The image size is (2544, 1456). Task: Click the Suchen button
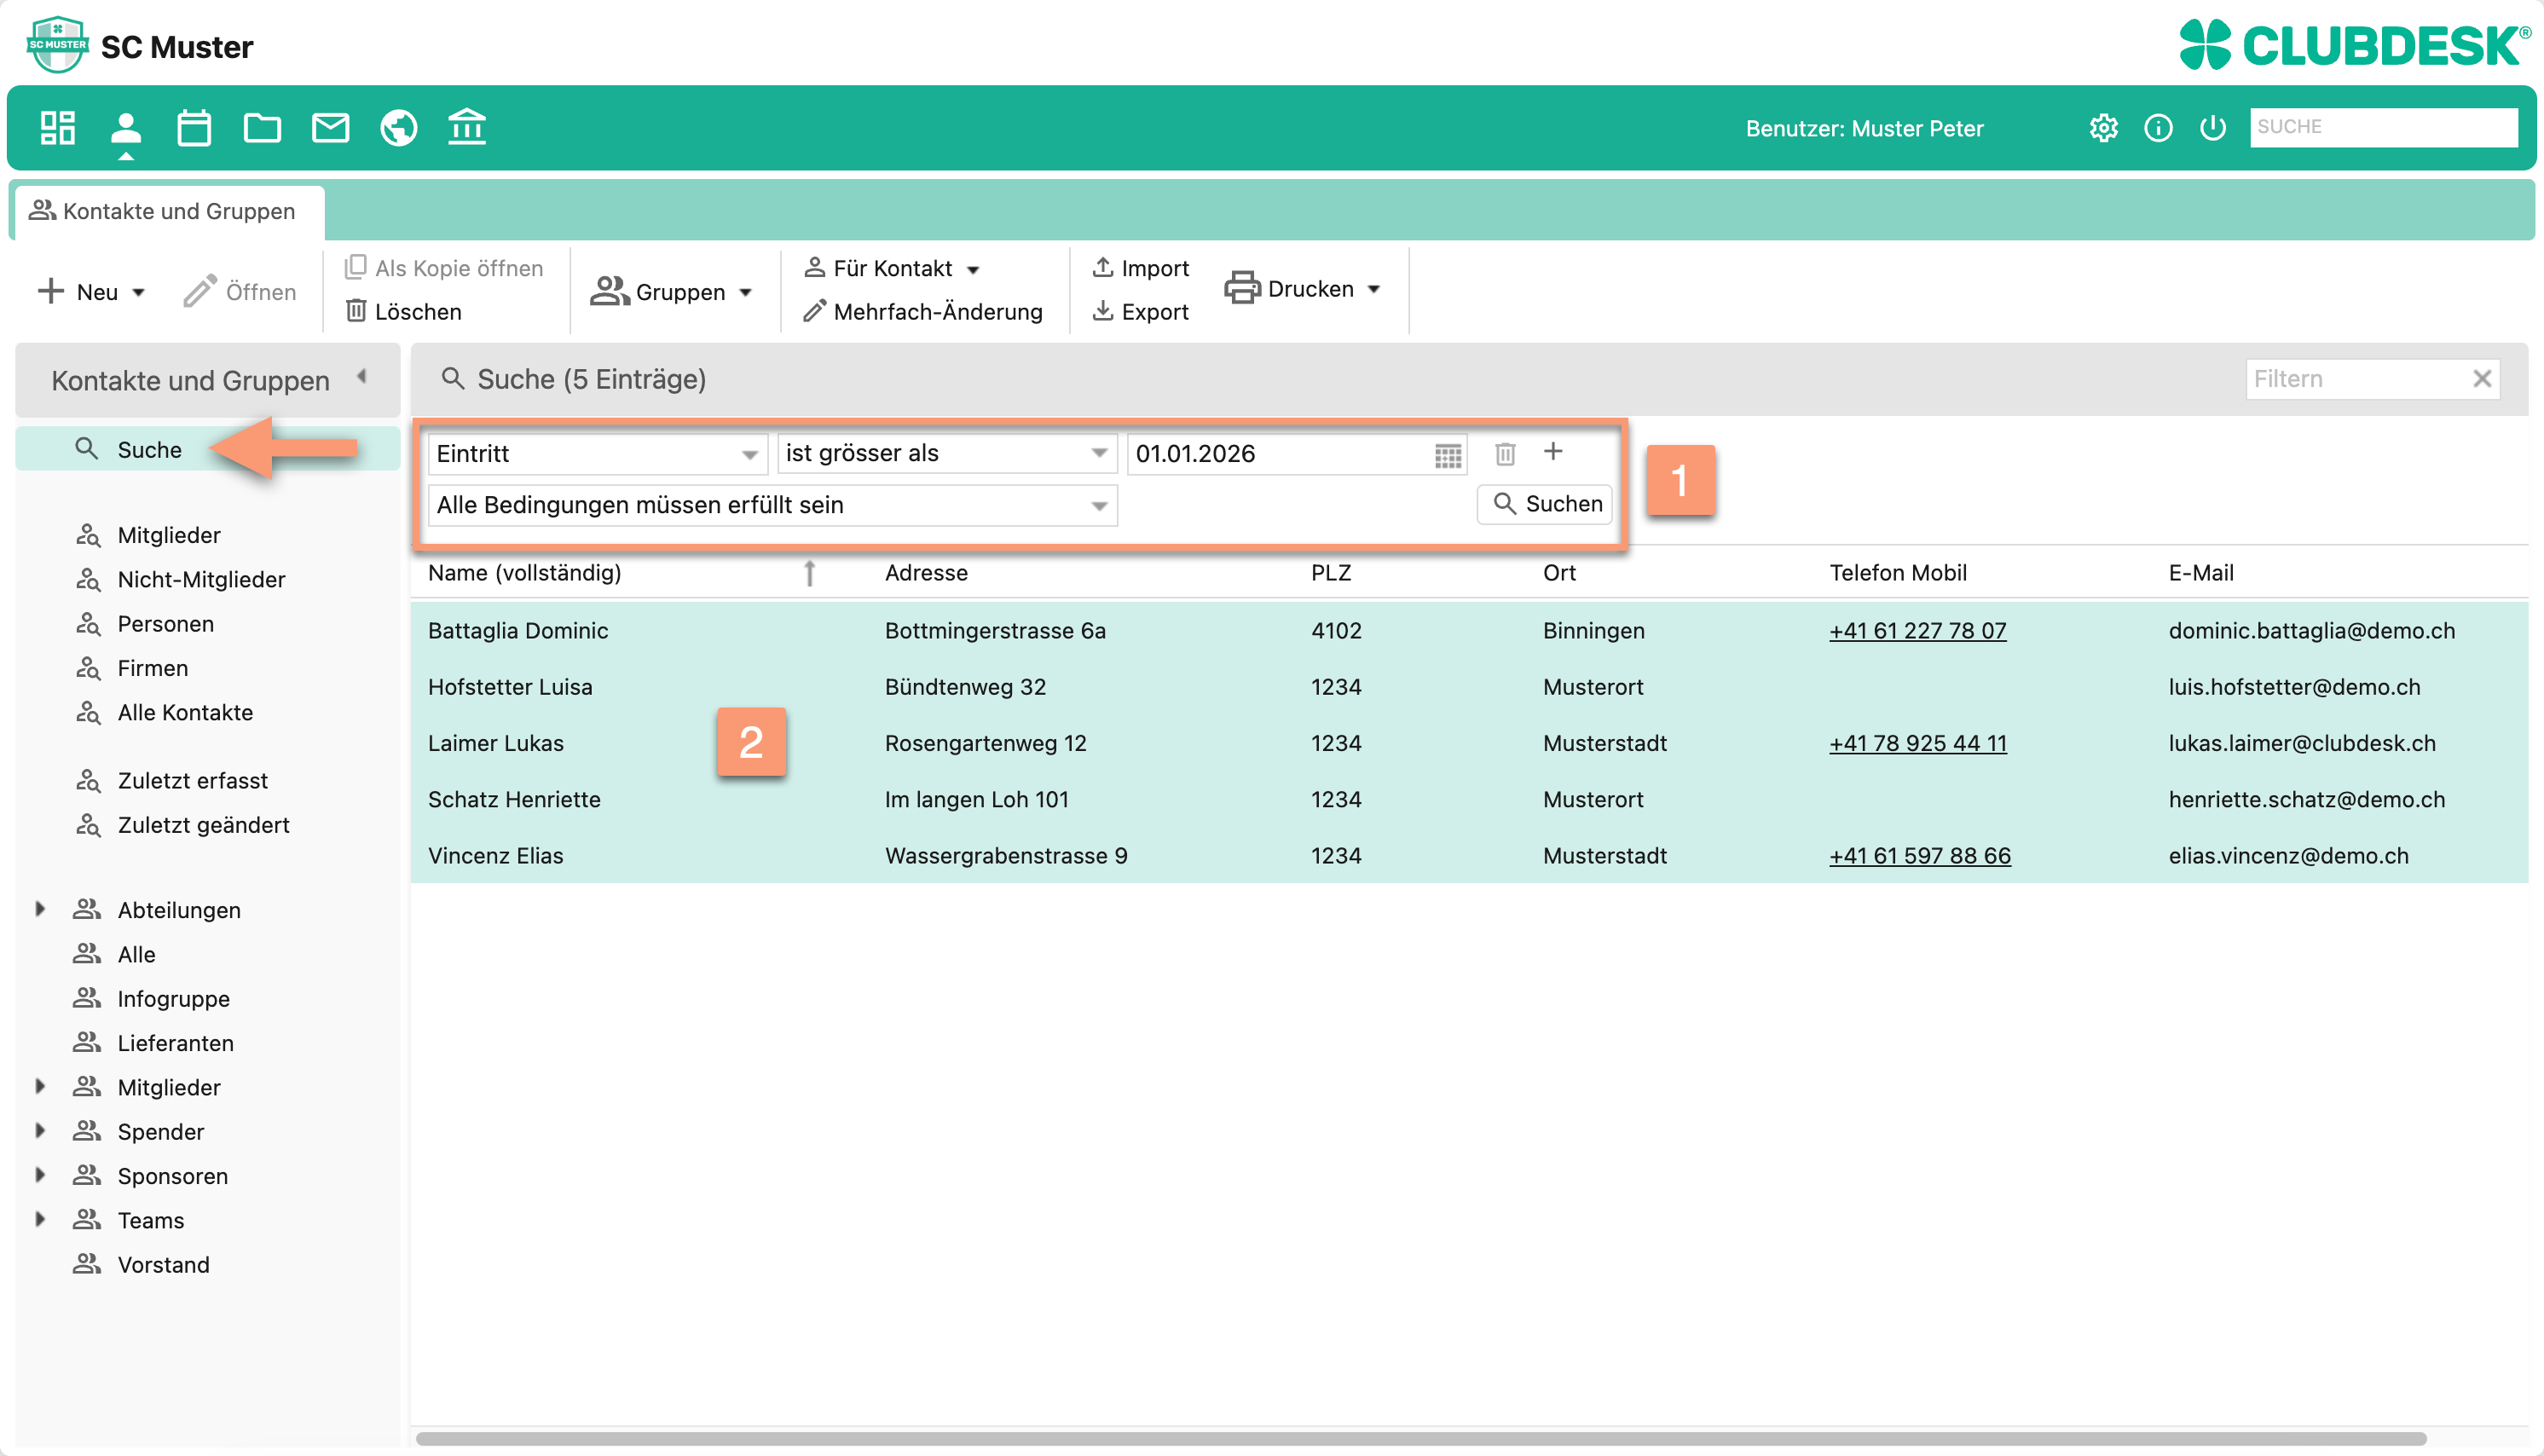click(x=1545, y=504)
